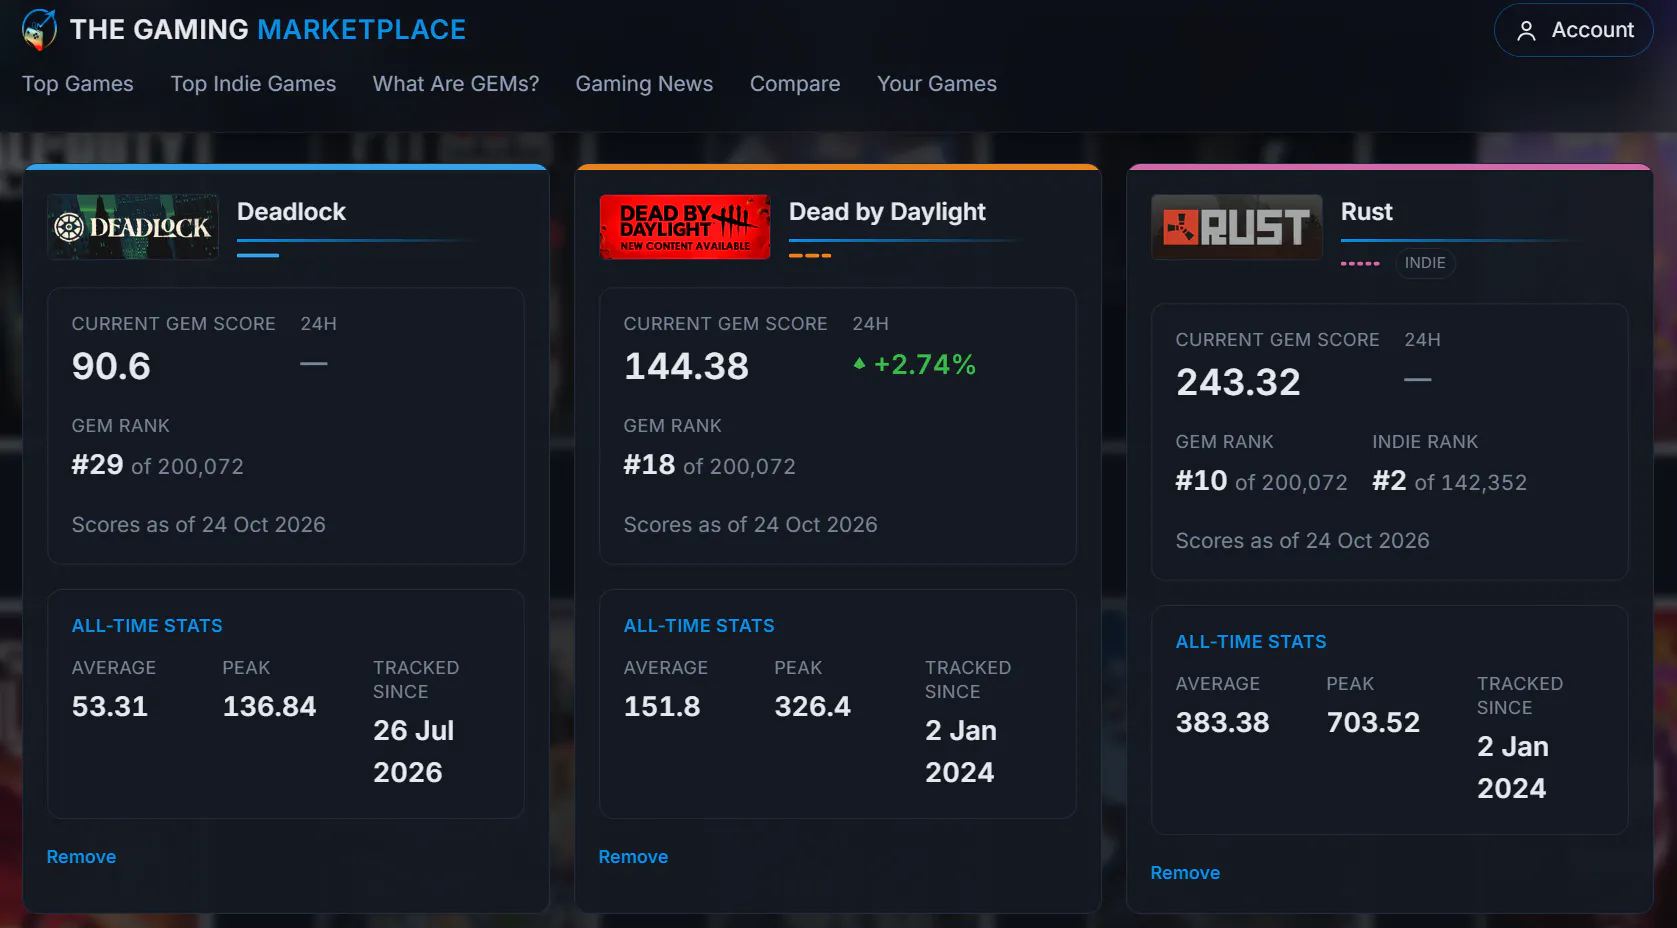
Task: Open the Dead by Daylight title
Action: pyautogui.click(x=887, y=212)
